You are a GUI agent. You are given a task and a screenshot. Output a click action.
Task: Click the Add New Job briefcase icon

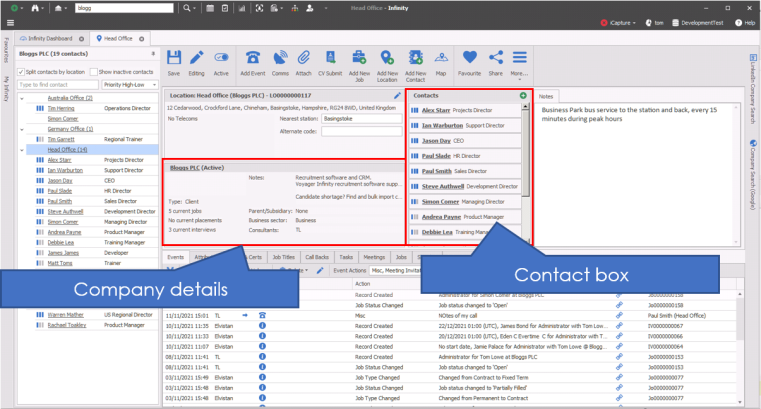(359, 58)
